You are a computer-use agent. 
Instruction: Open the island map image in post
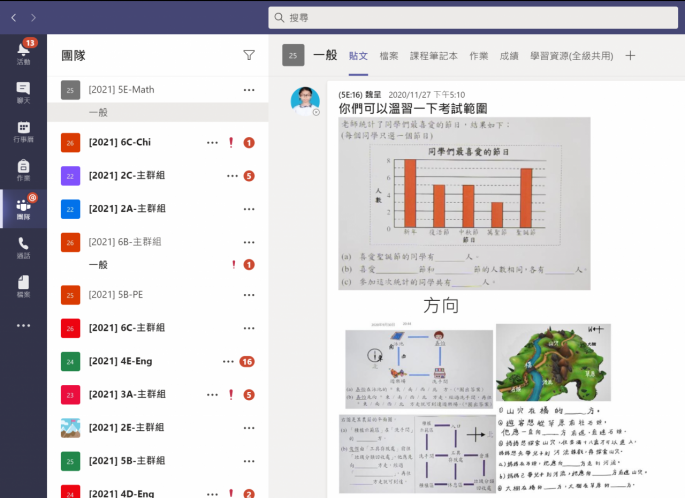[x=554, y=363]
